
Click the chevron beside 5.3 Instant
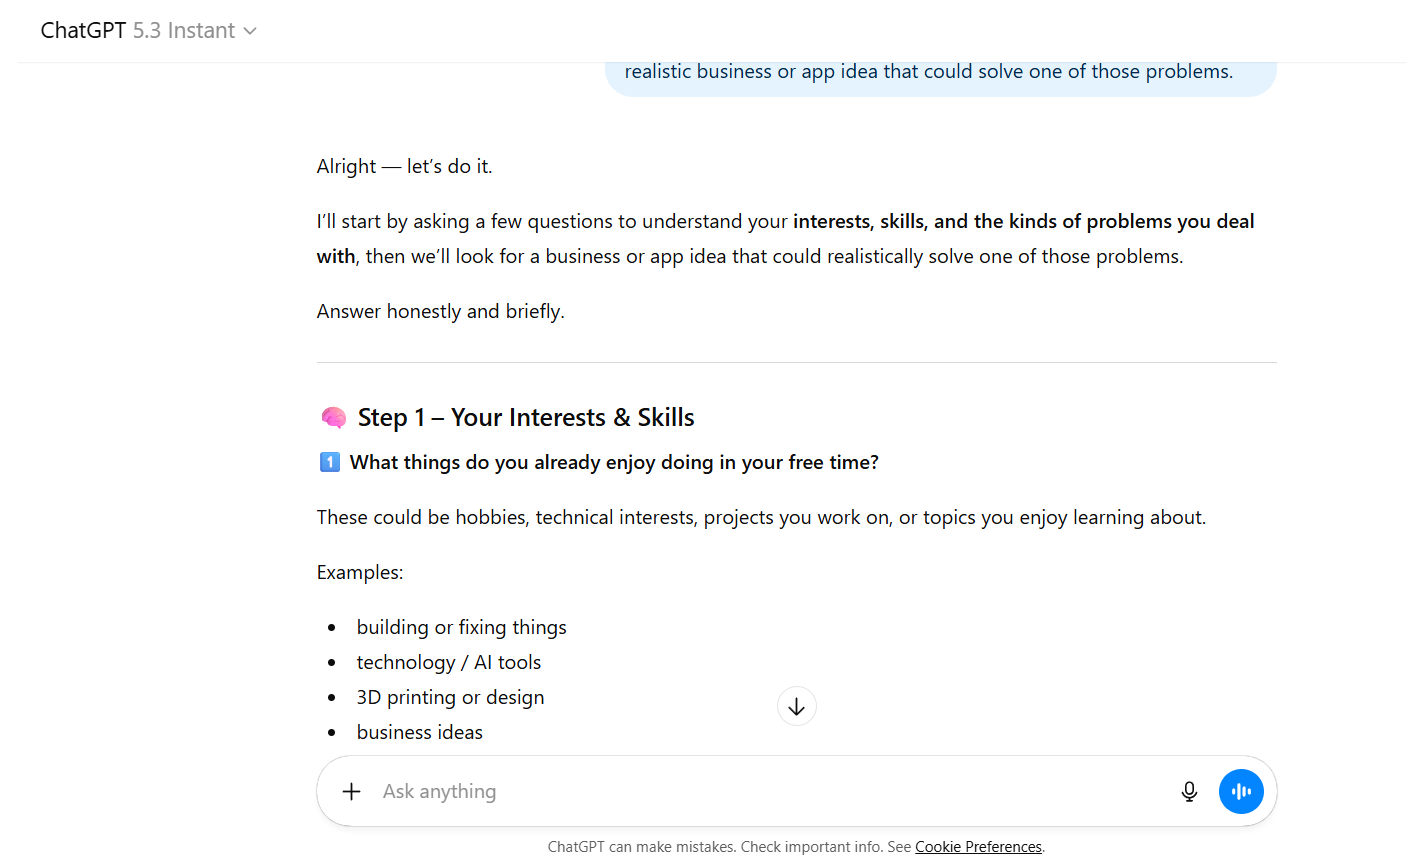pyautogui.click(x=250, y=31)
